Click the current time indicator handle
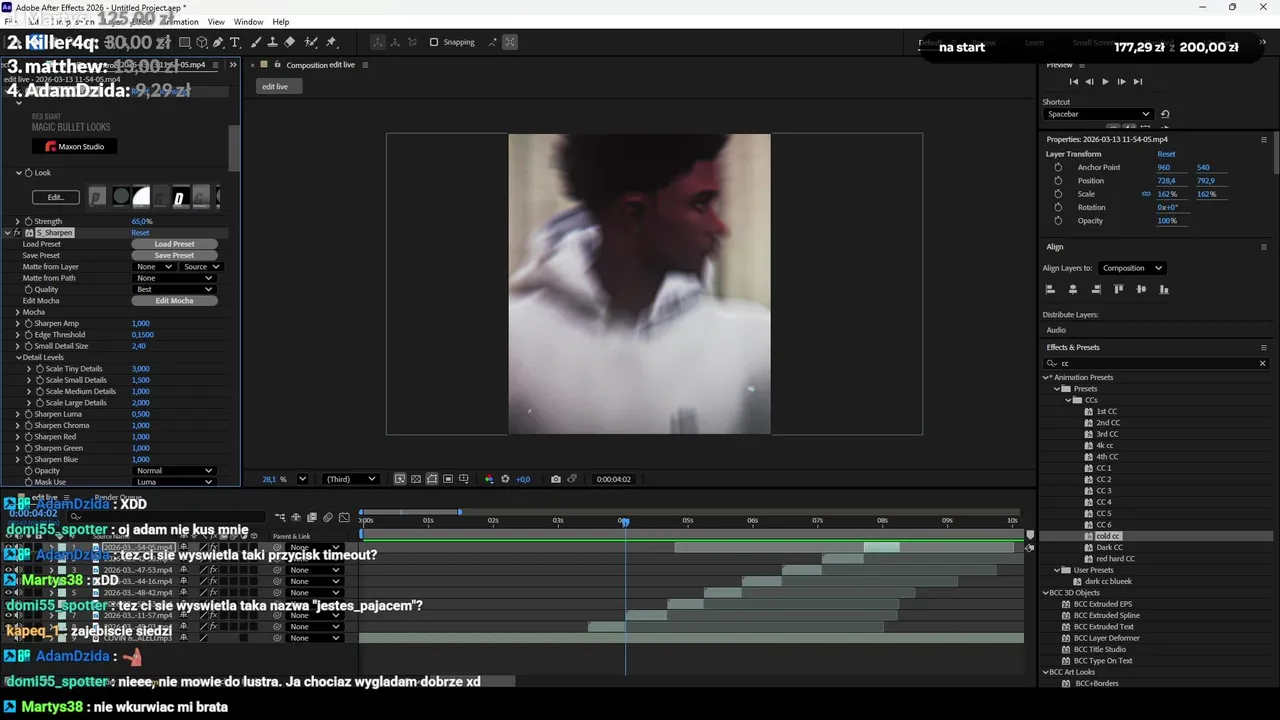 624,522
